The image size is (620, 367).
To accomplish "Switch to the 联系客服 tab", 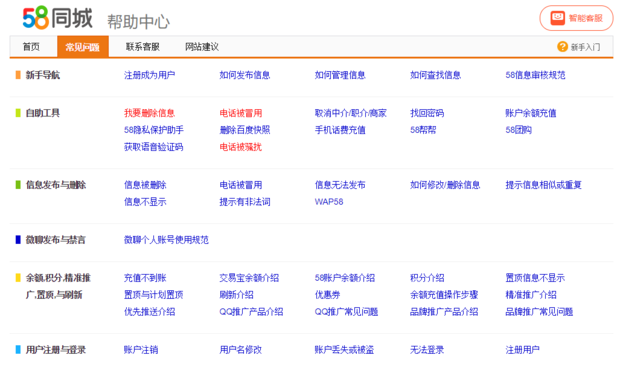I will [x=143, y=47].
